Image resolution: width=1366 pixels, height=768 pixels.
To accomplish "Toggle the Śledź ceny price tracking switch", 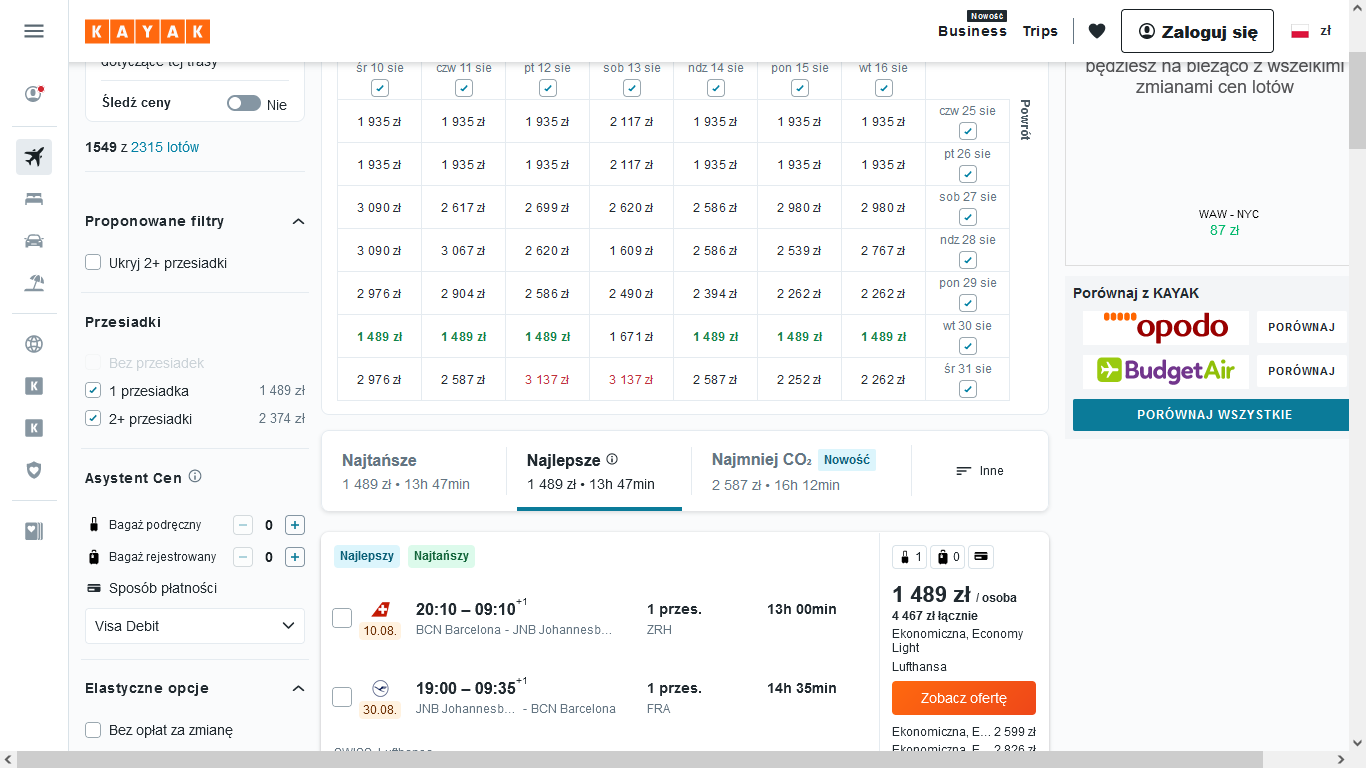I will click(243, 103).
